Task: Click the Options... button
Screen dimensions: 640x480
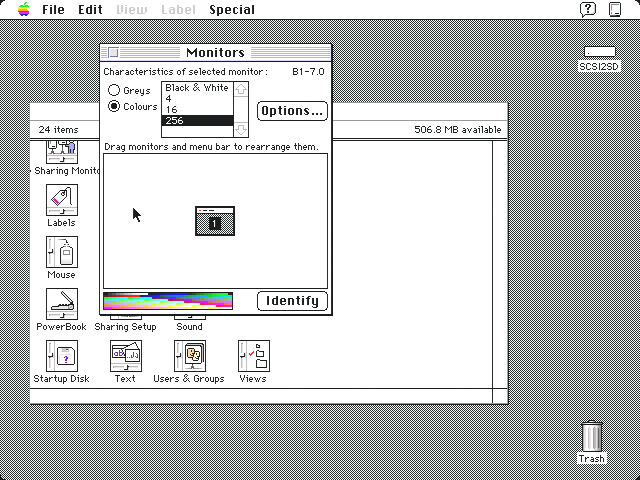Action: (292, 111)
